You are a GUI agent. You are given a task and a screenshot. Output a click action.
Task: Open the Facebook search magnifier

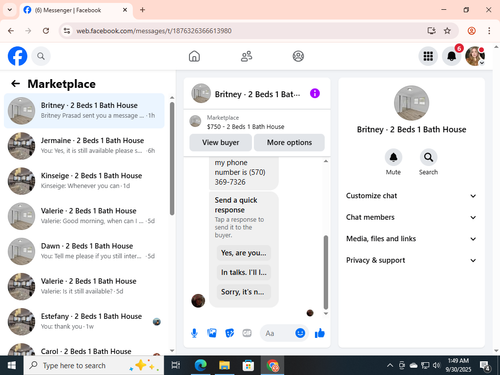(x=41, y=56)
